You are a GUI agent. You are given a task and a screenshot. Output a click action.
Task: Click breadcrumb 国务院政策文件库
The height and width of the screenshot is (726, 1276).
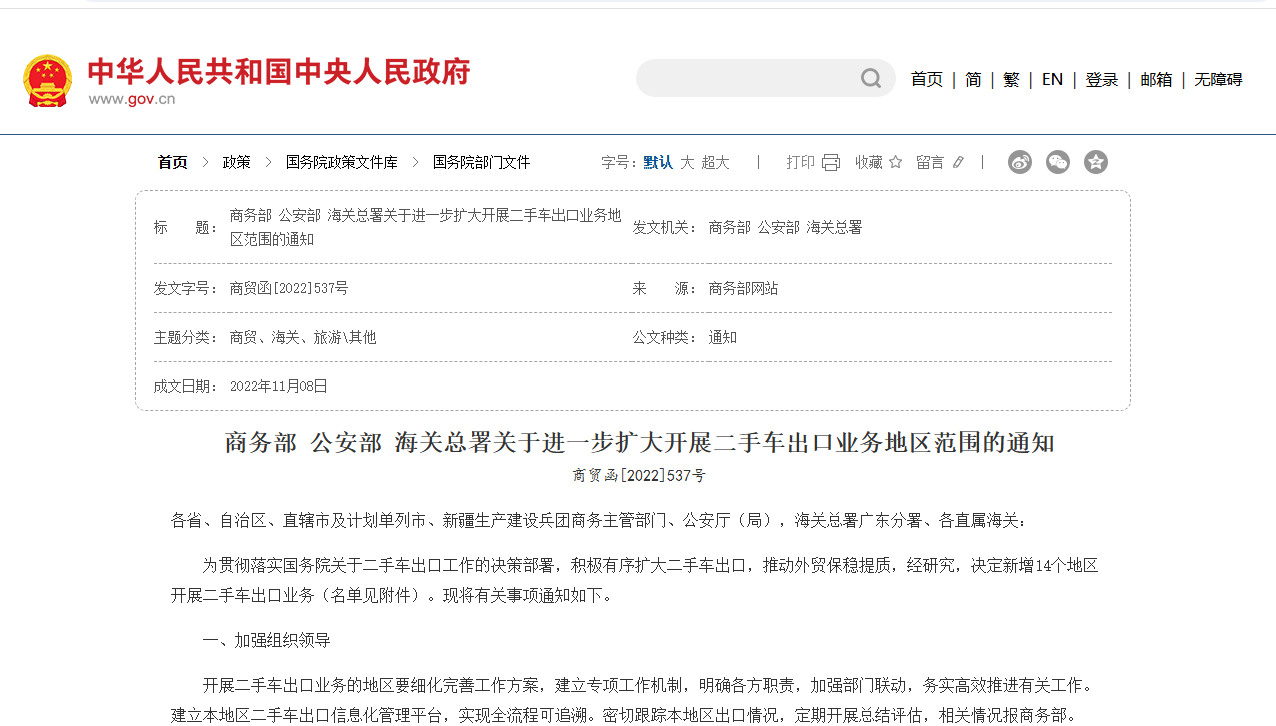click(341, 162)
